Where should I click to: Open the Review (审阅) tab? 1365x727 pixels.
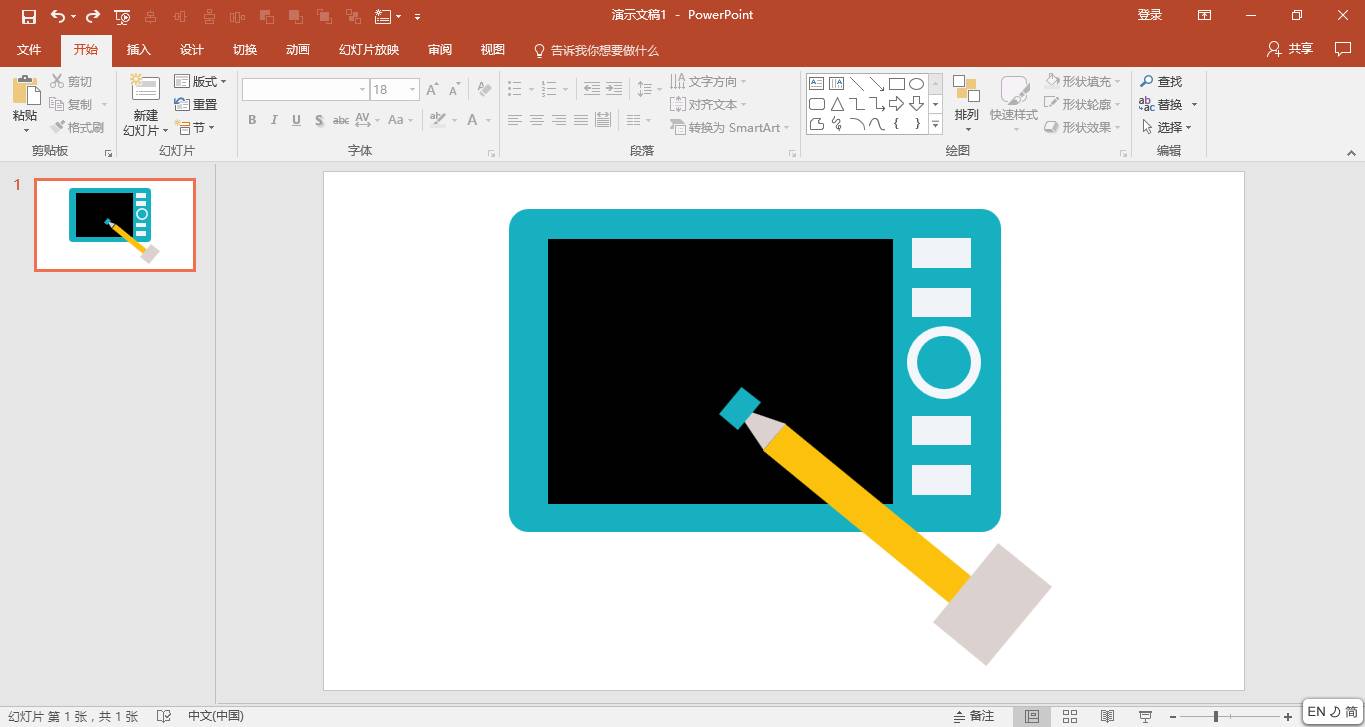(x=440, y=50)
